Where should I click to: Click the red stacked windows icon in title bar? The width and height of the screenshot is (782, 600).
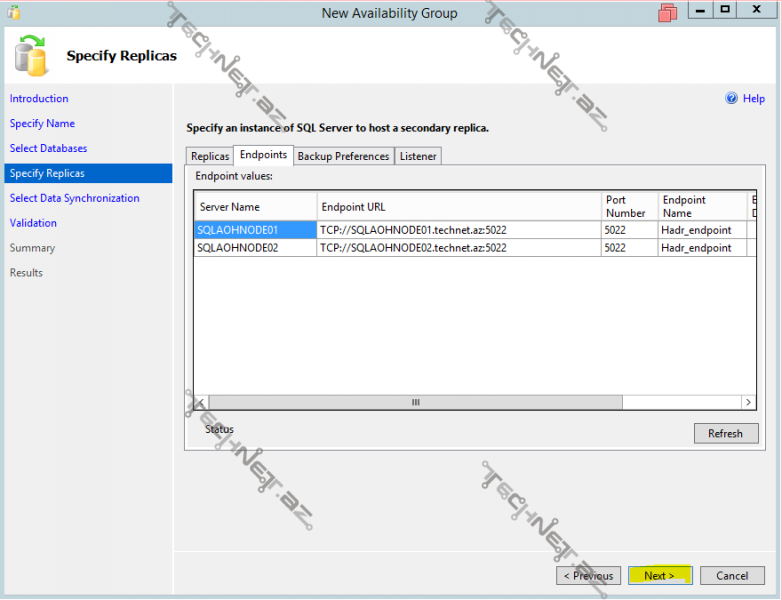click(667, 13)
